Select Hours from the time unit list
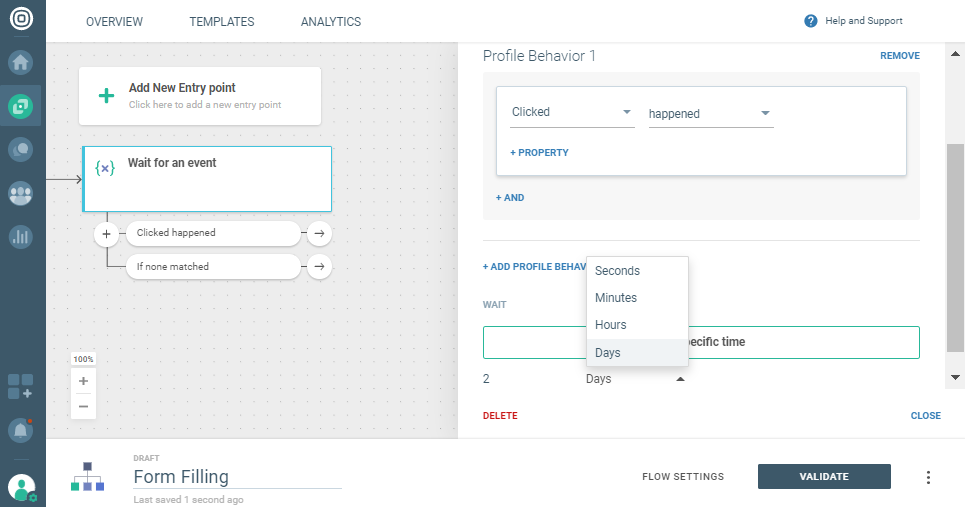Viewport: 965px width, 507px height. 611,325
